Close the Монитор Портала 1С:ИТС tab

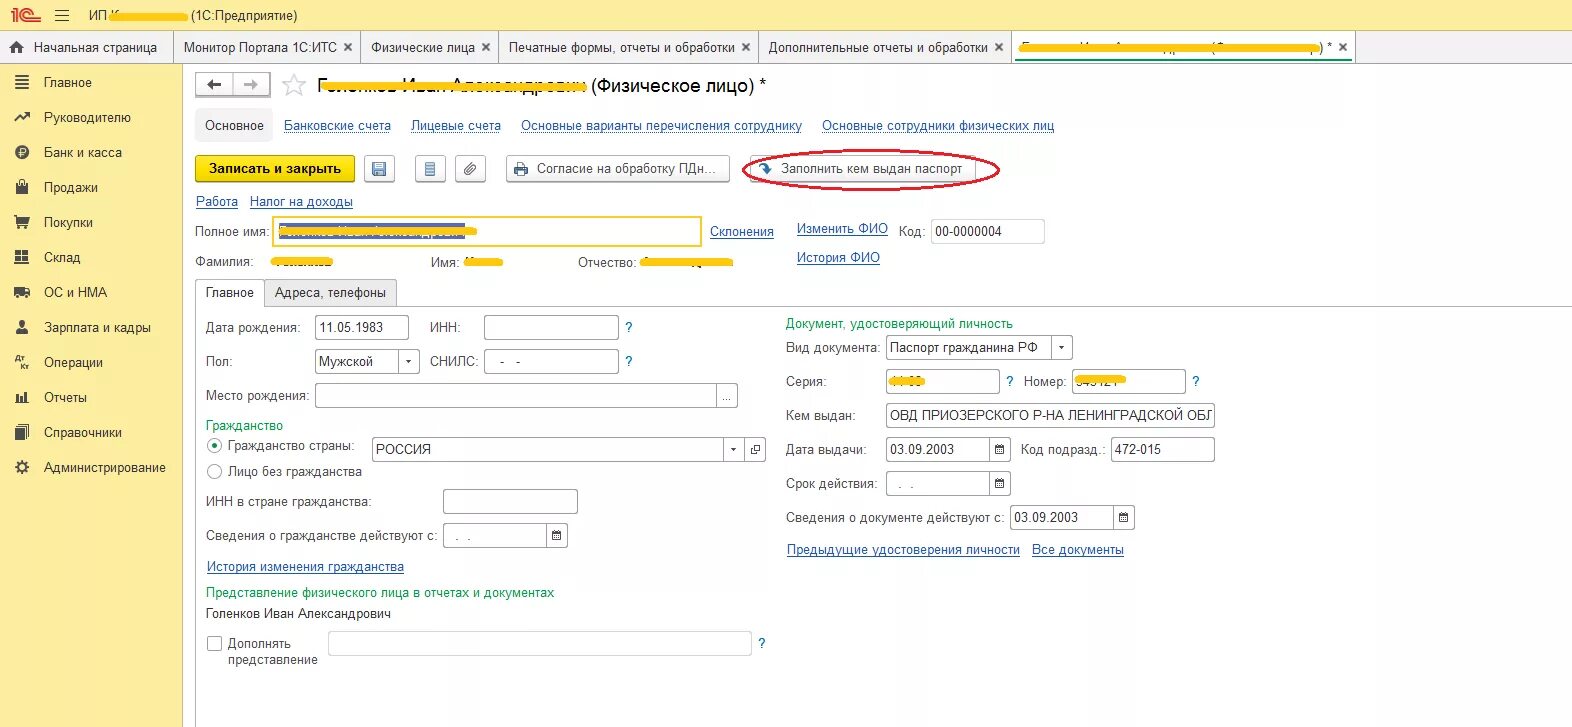(348, 47)
